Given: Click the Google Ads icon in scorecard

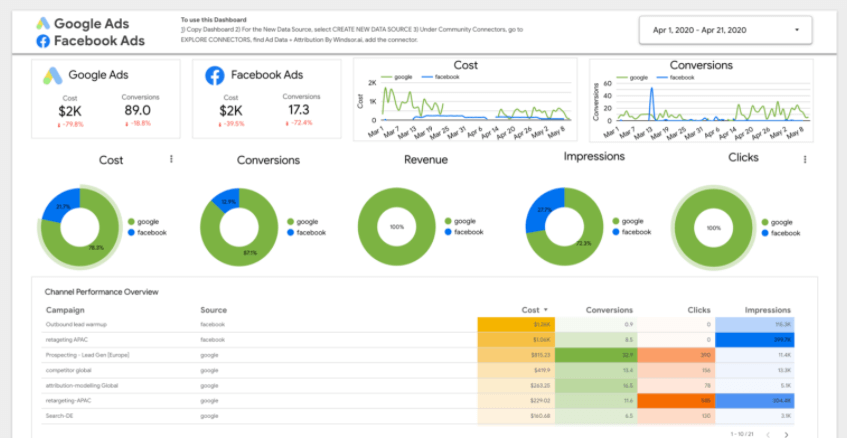Looking at the screenshot, I should 52,76.
